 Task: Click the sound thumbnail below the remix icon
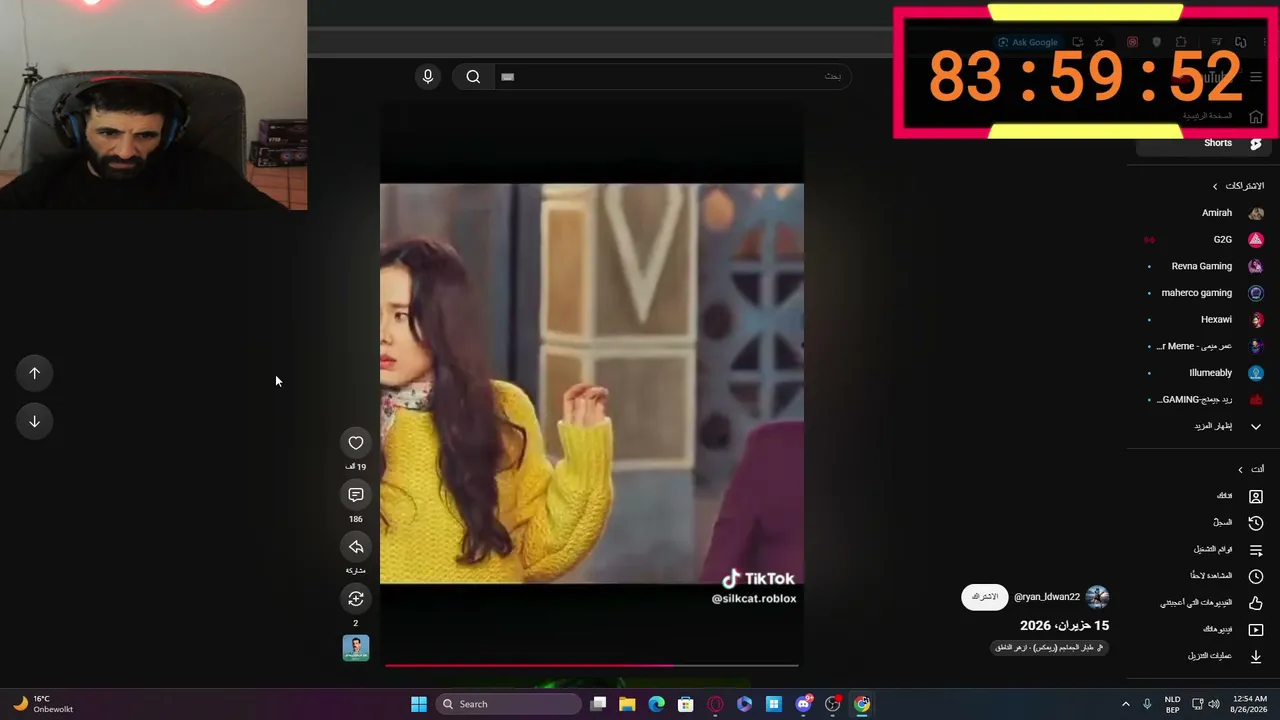click(x=356, y=648)
